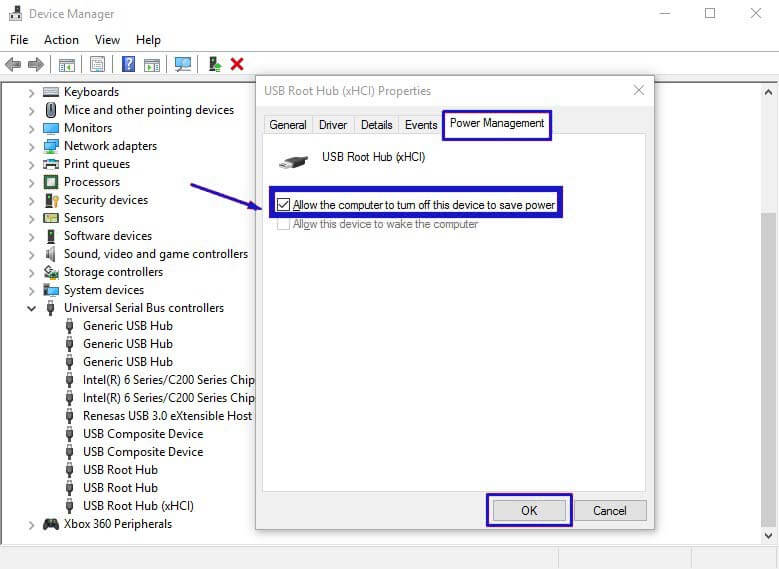
Task: Select the Power Management tab
Action: [x=497, y=123]
